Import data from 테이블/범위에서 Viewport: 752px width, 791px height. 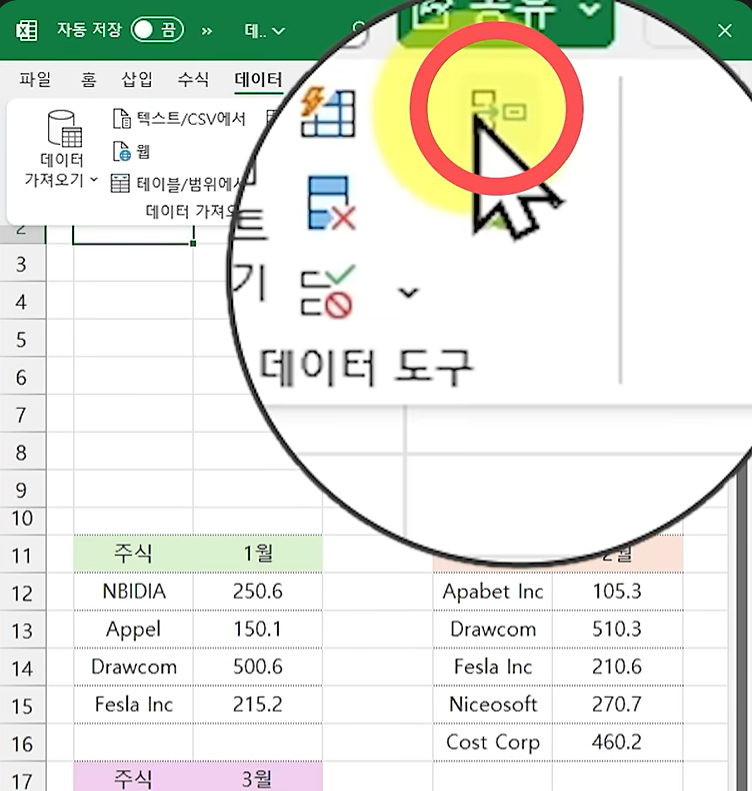point(178,184)
